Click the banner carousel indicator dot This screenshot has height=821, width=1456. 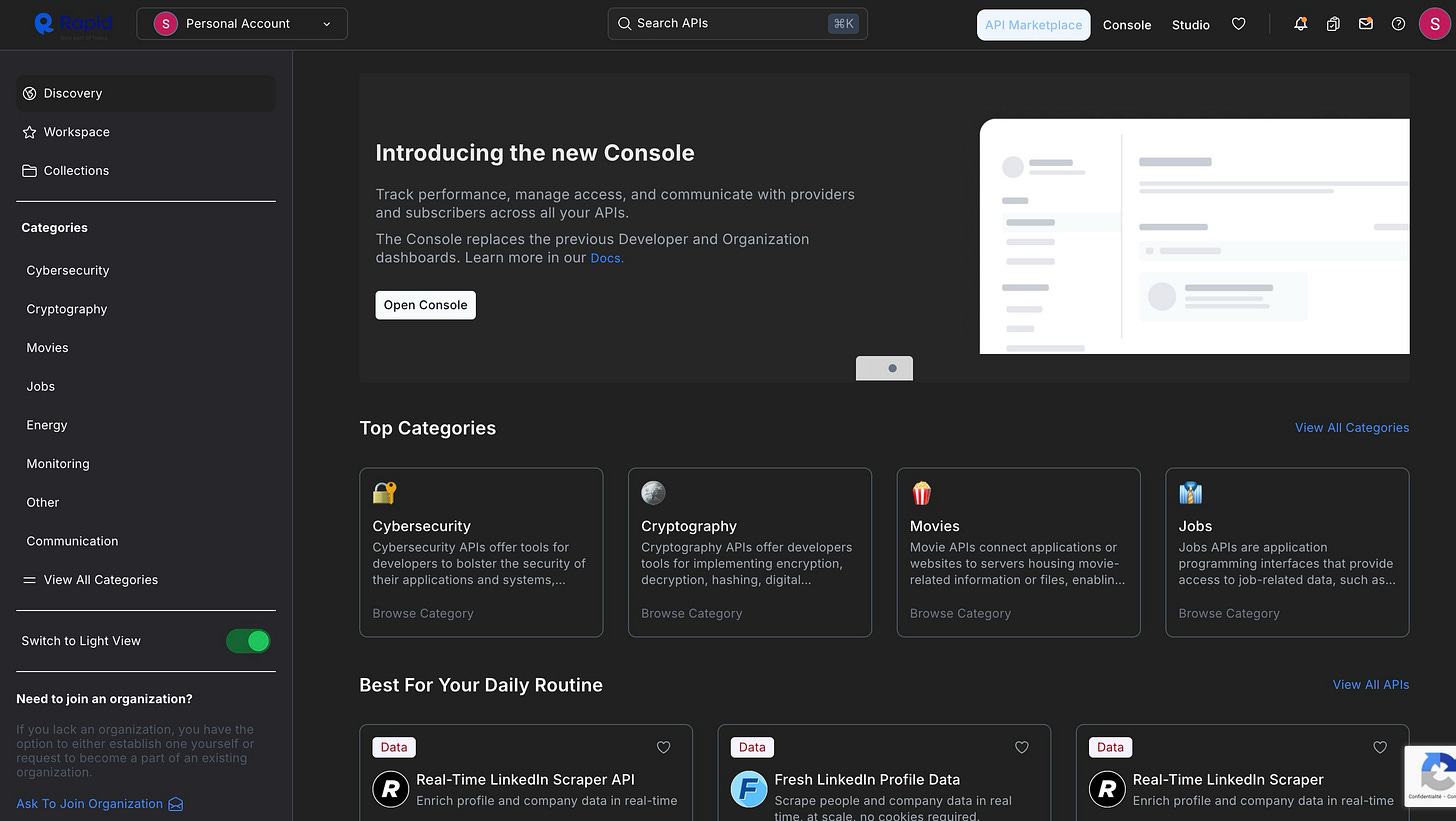click(x=893, y=368)
